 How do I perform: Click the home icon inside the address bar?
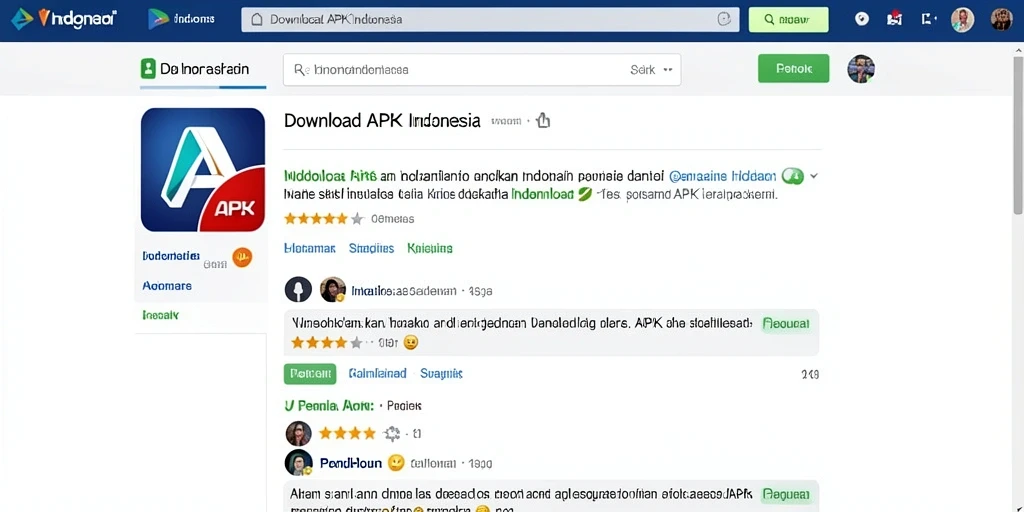[257, 20]
